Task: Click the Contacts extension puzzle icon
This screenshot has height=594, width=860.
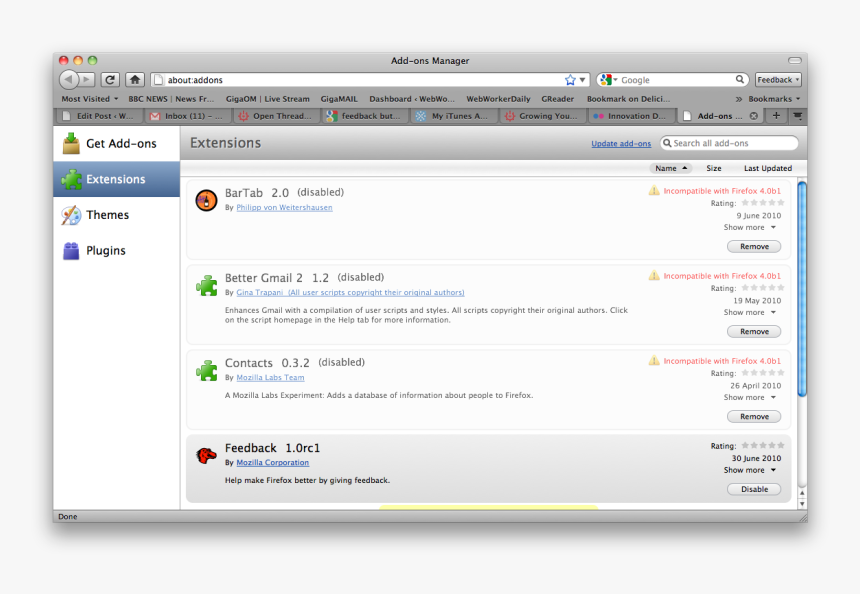Action: 207,371
